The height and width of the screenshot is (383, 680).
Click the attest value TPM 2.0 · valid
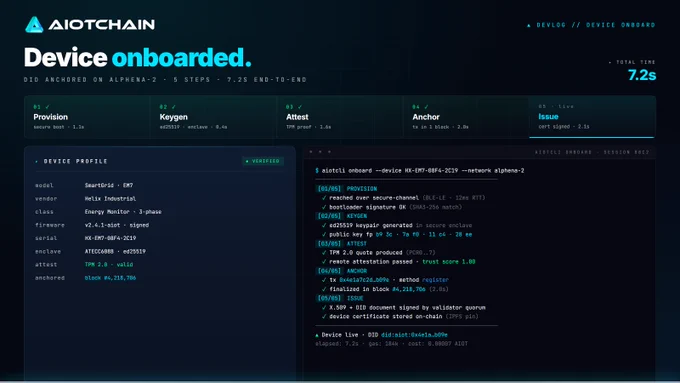pyautogui.click(x=109, y=265)
